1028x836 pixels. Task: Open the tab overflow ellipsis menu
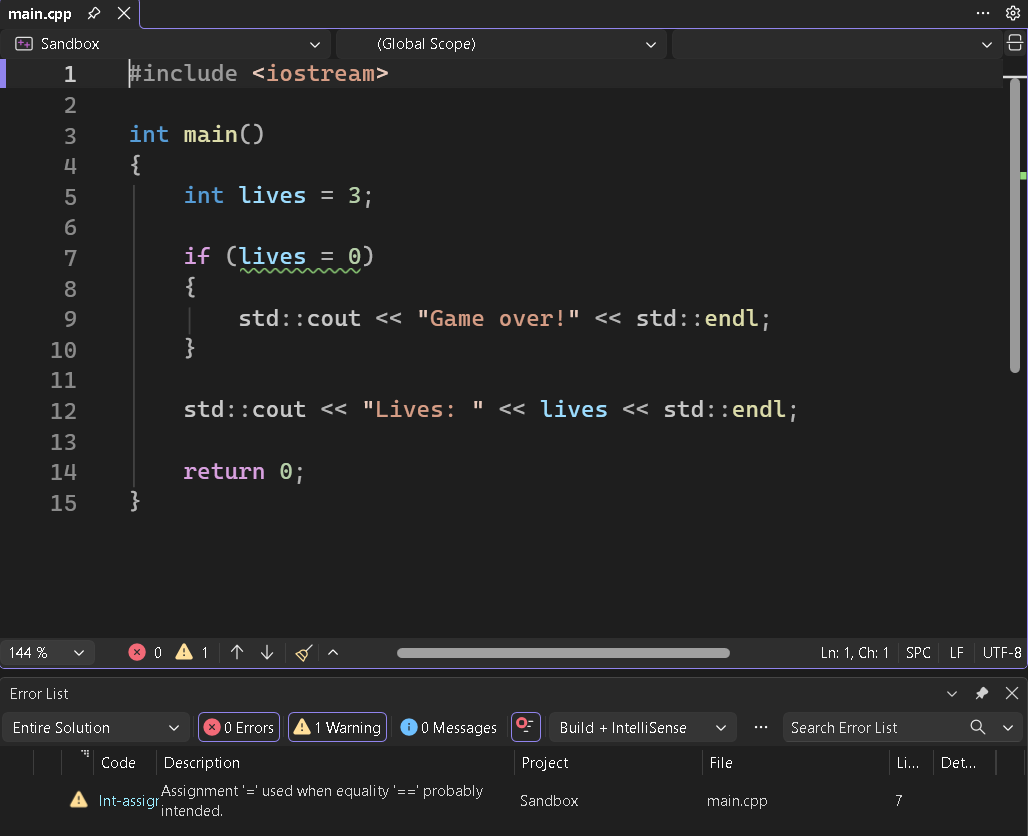[x=983, y=13]
